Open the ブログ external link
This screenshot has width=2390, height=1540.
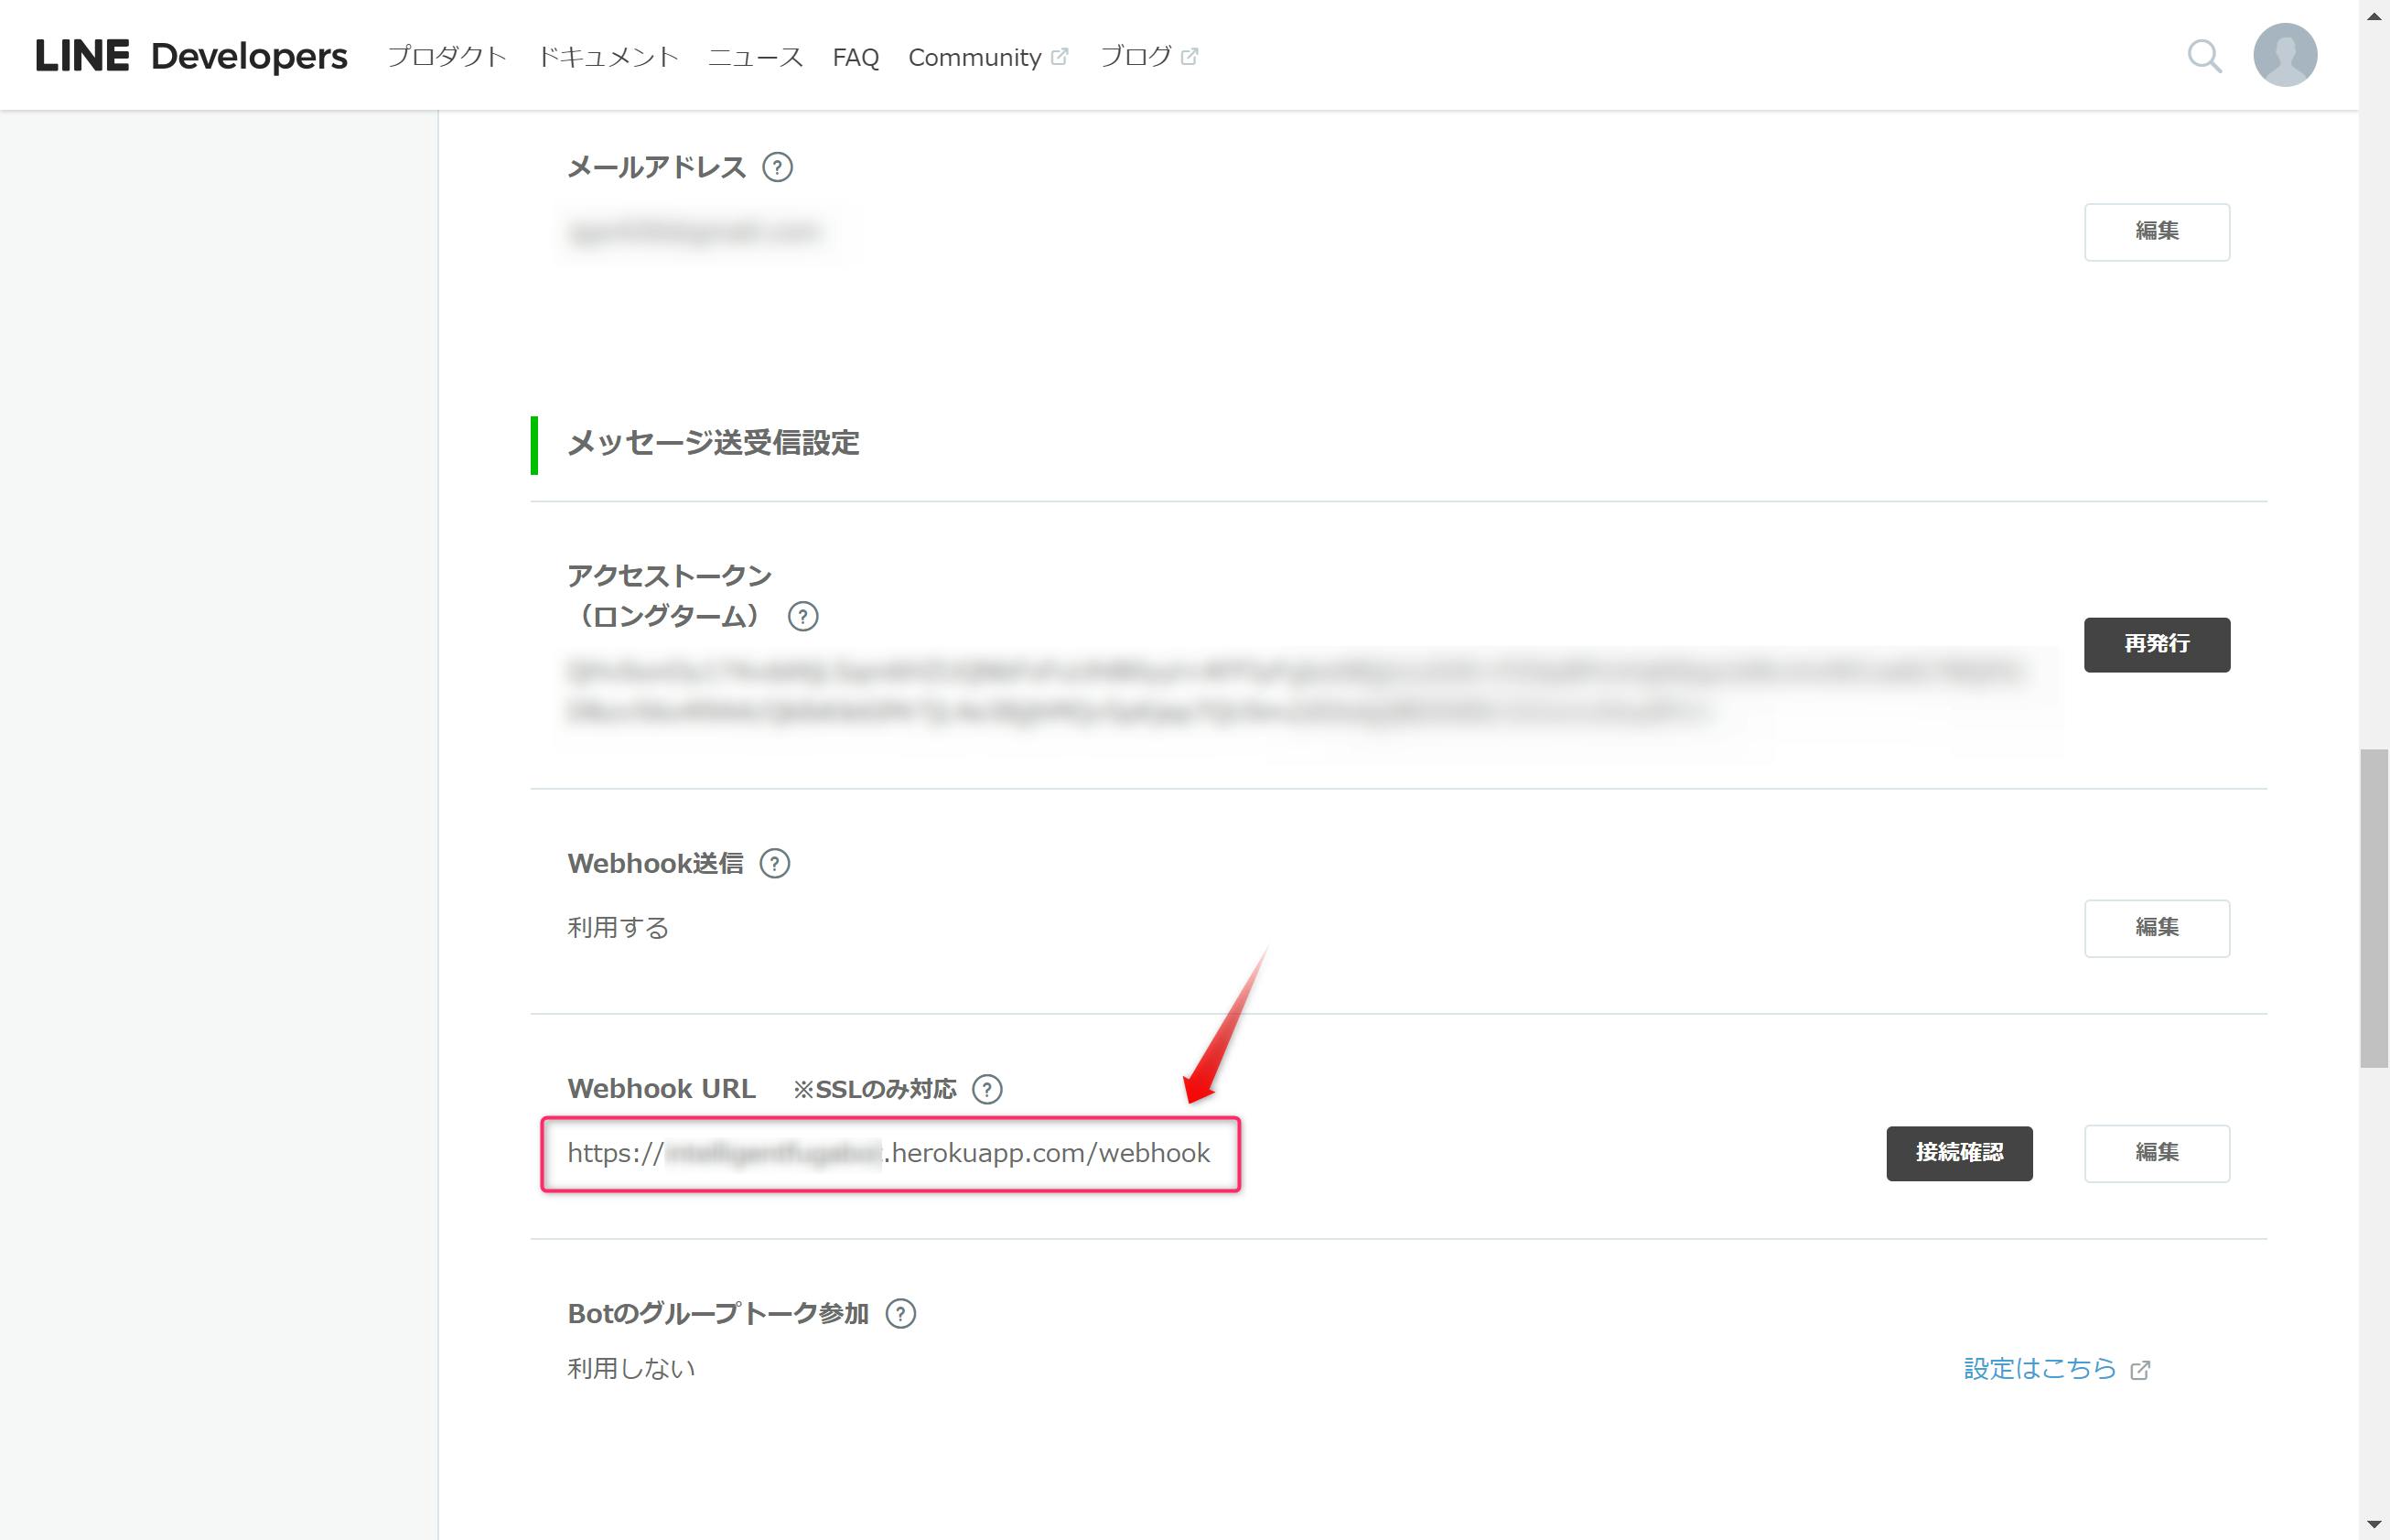(x=1147, y=57)
